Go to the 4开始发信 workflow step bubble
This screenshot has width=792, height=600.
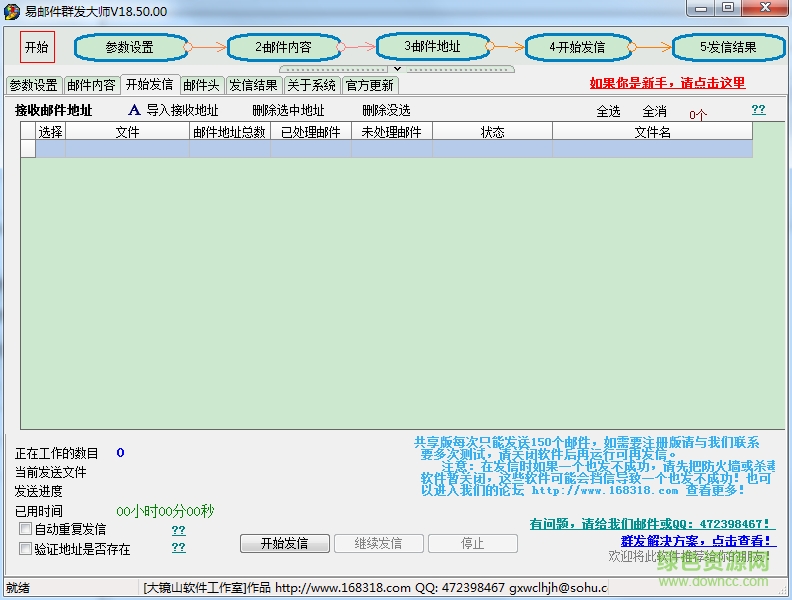coord(577,47)
